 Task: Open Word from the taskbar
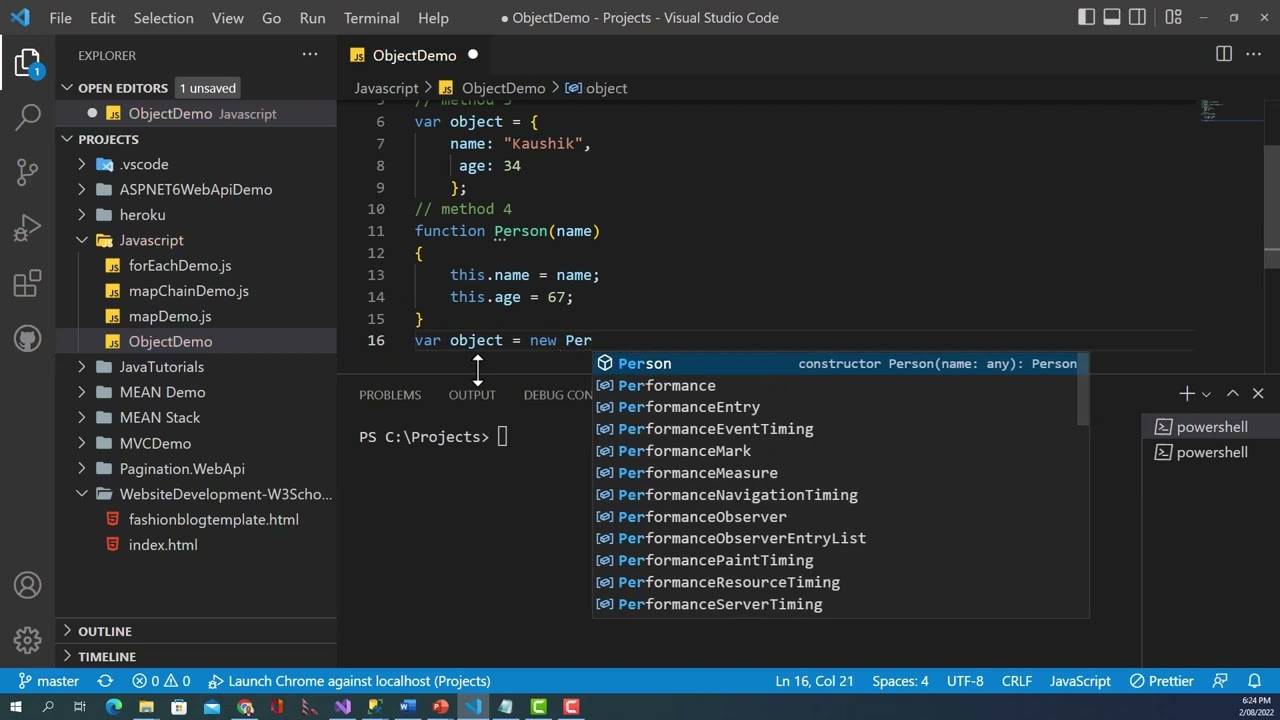(x=408, y=707)
